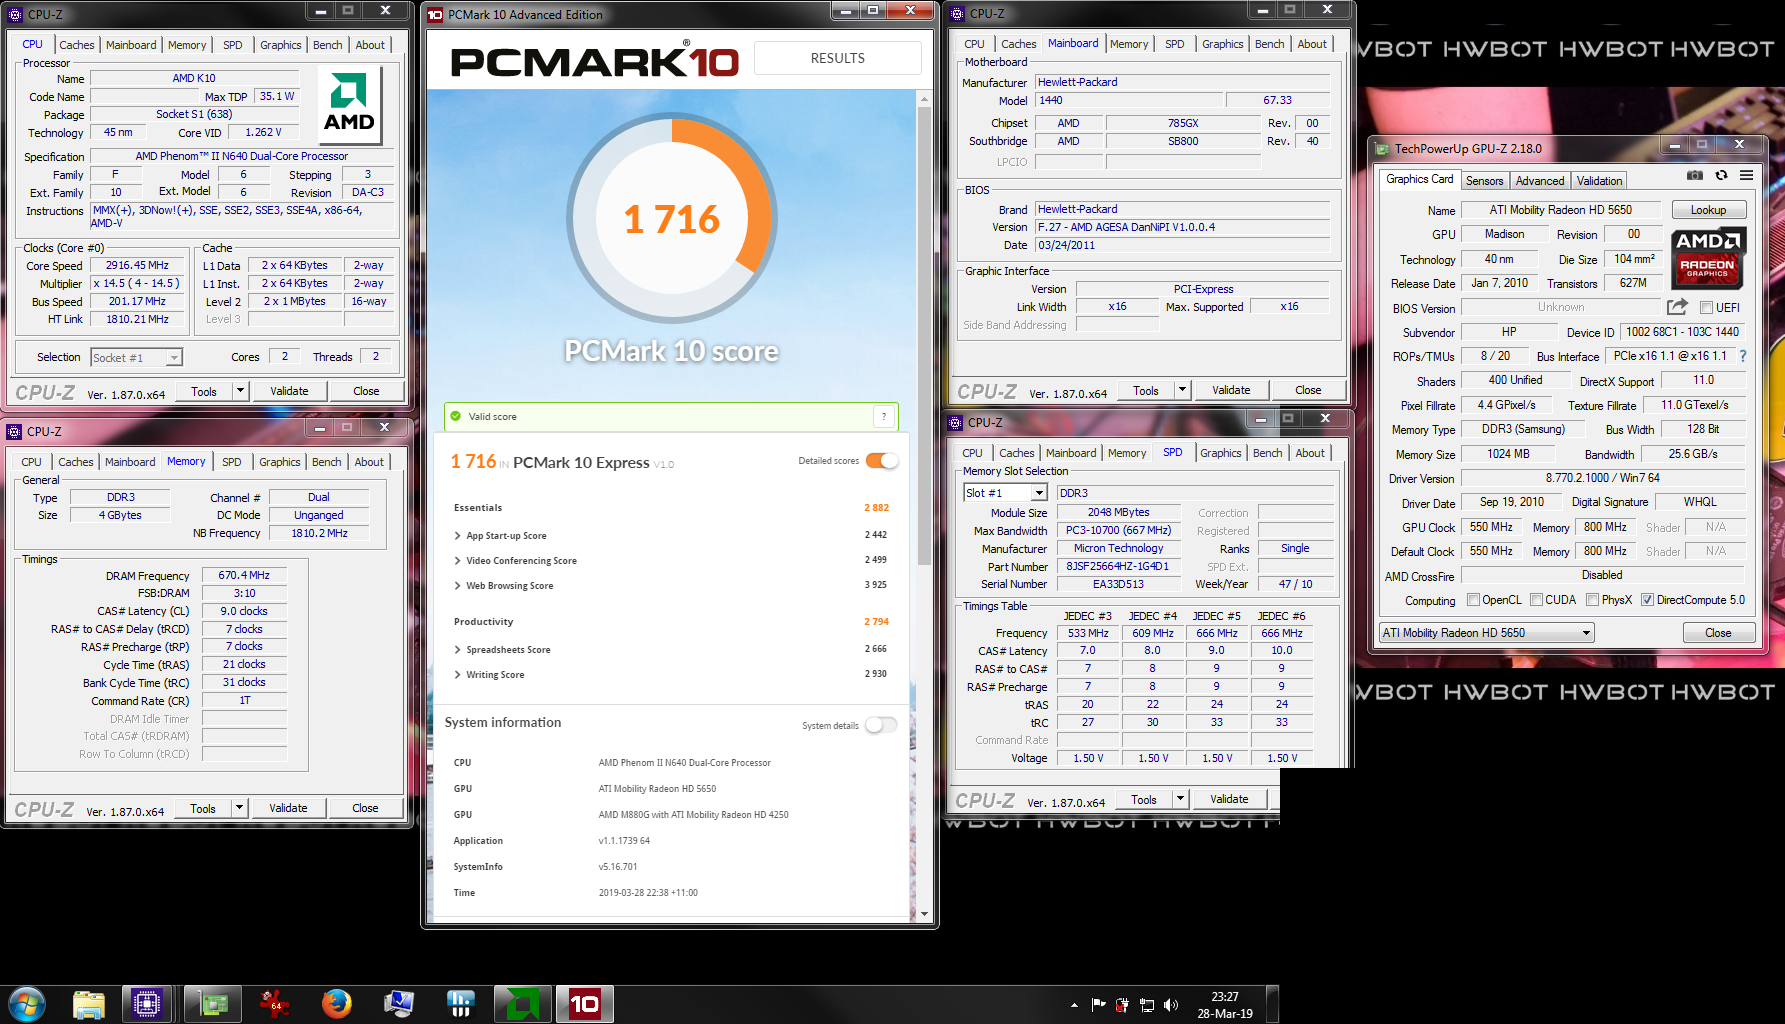Click the Lookup button in GPU-Z
The width and height of the screenshot is (1785, 1024).
tap(1708, 210)
